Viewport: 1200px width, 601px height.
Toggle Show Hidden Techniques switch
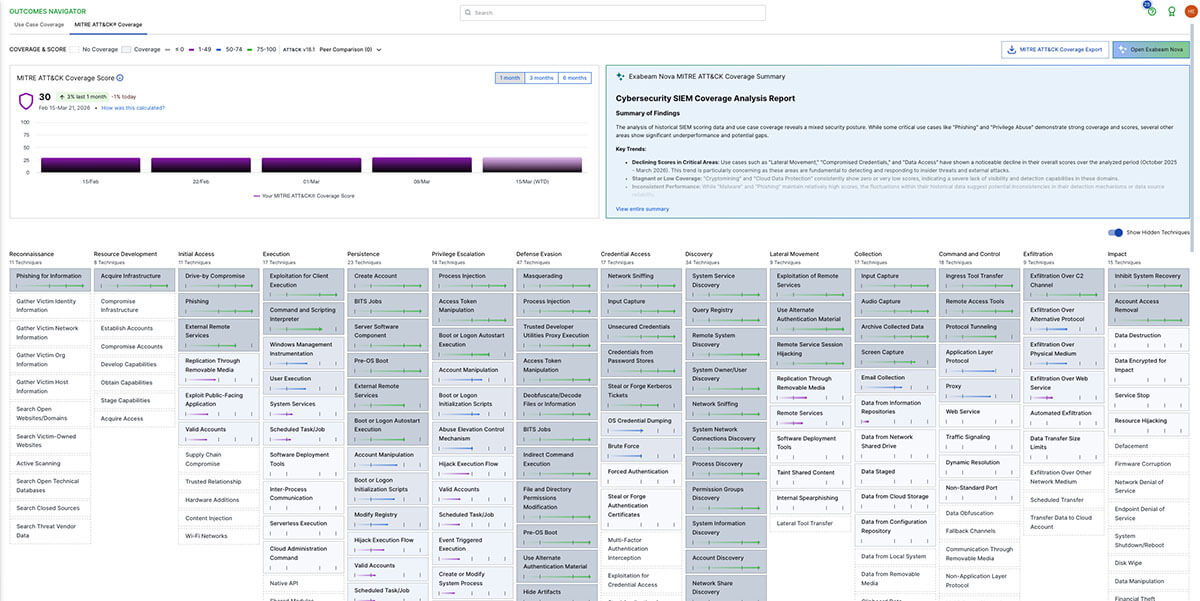[1115, 232]
